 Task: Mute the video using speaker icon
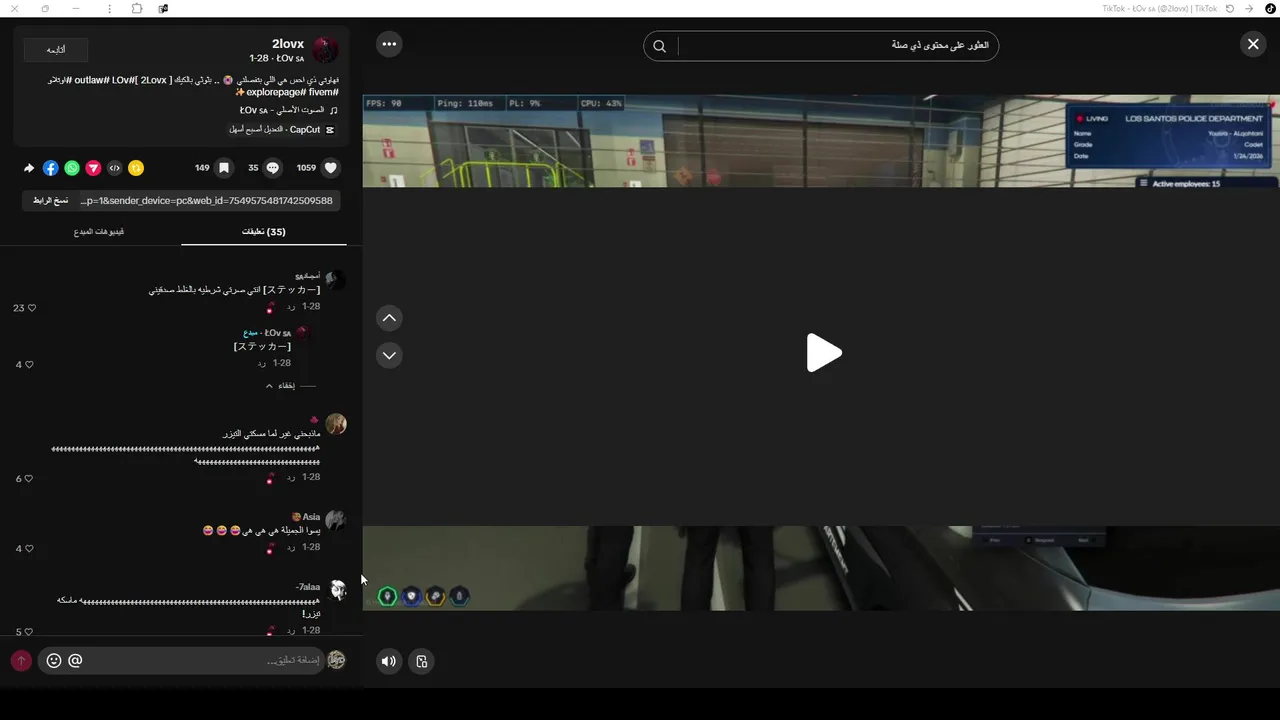point(389,661)
